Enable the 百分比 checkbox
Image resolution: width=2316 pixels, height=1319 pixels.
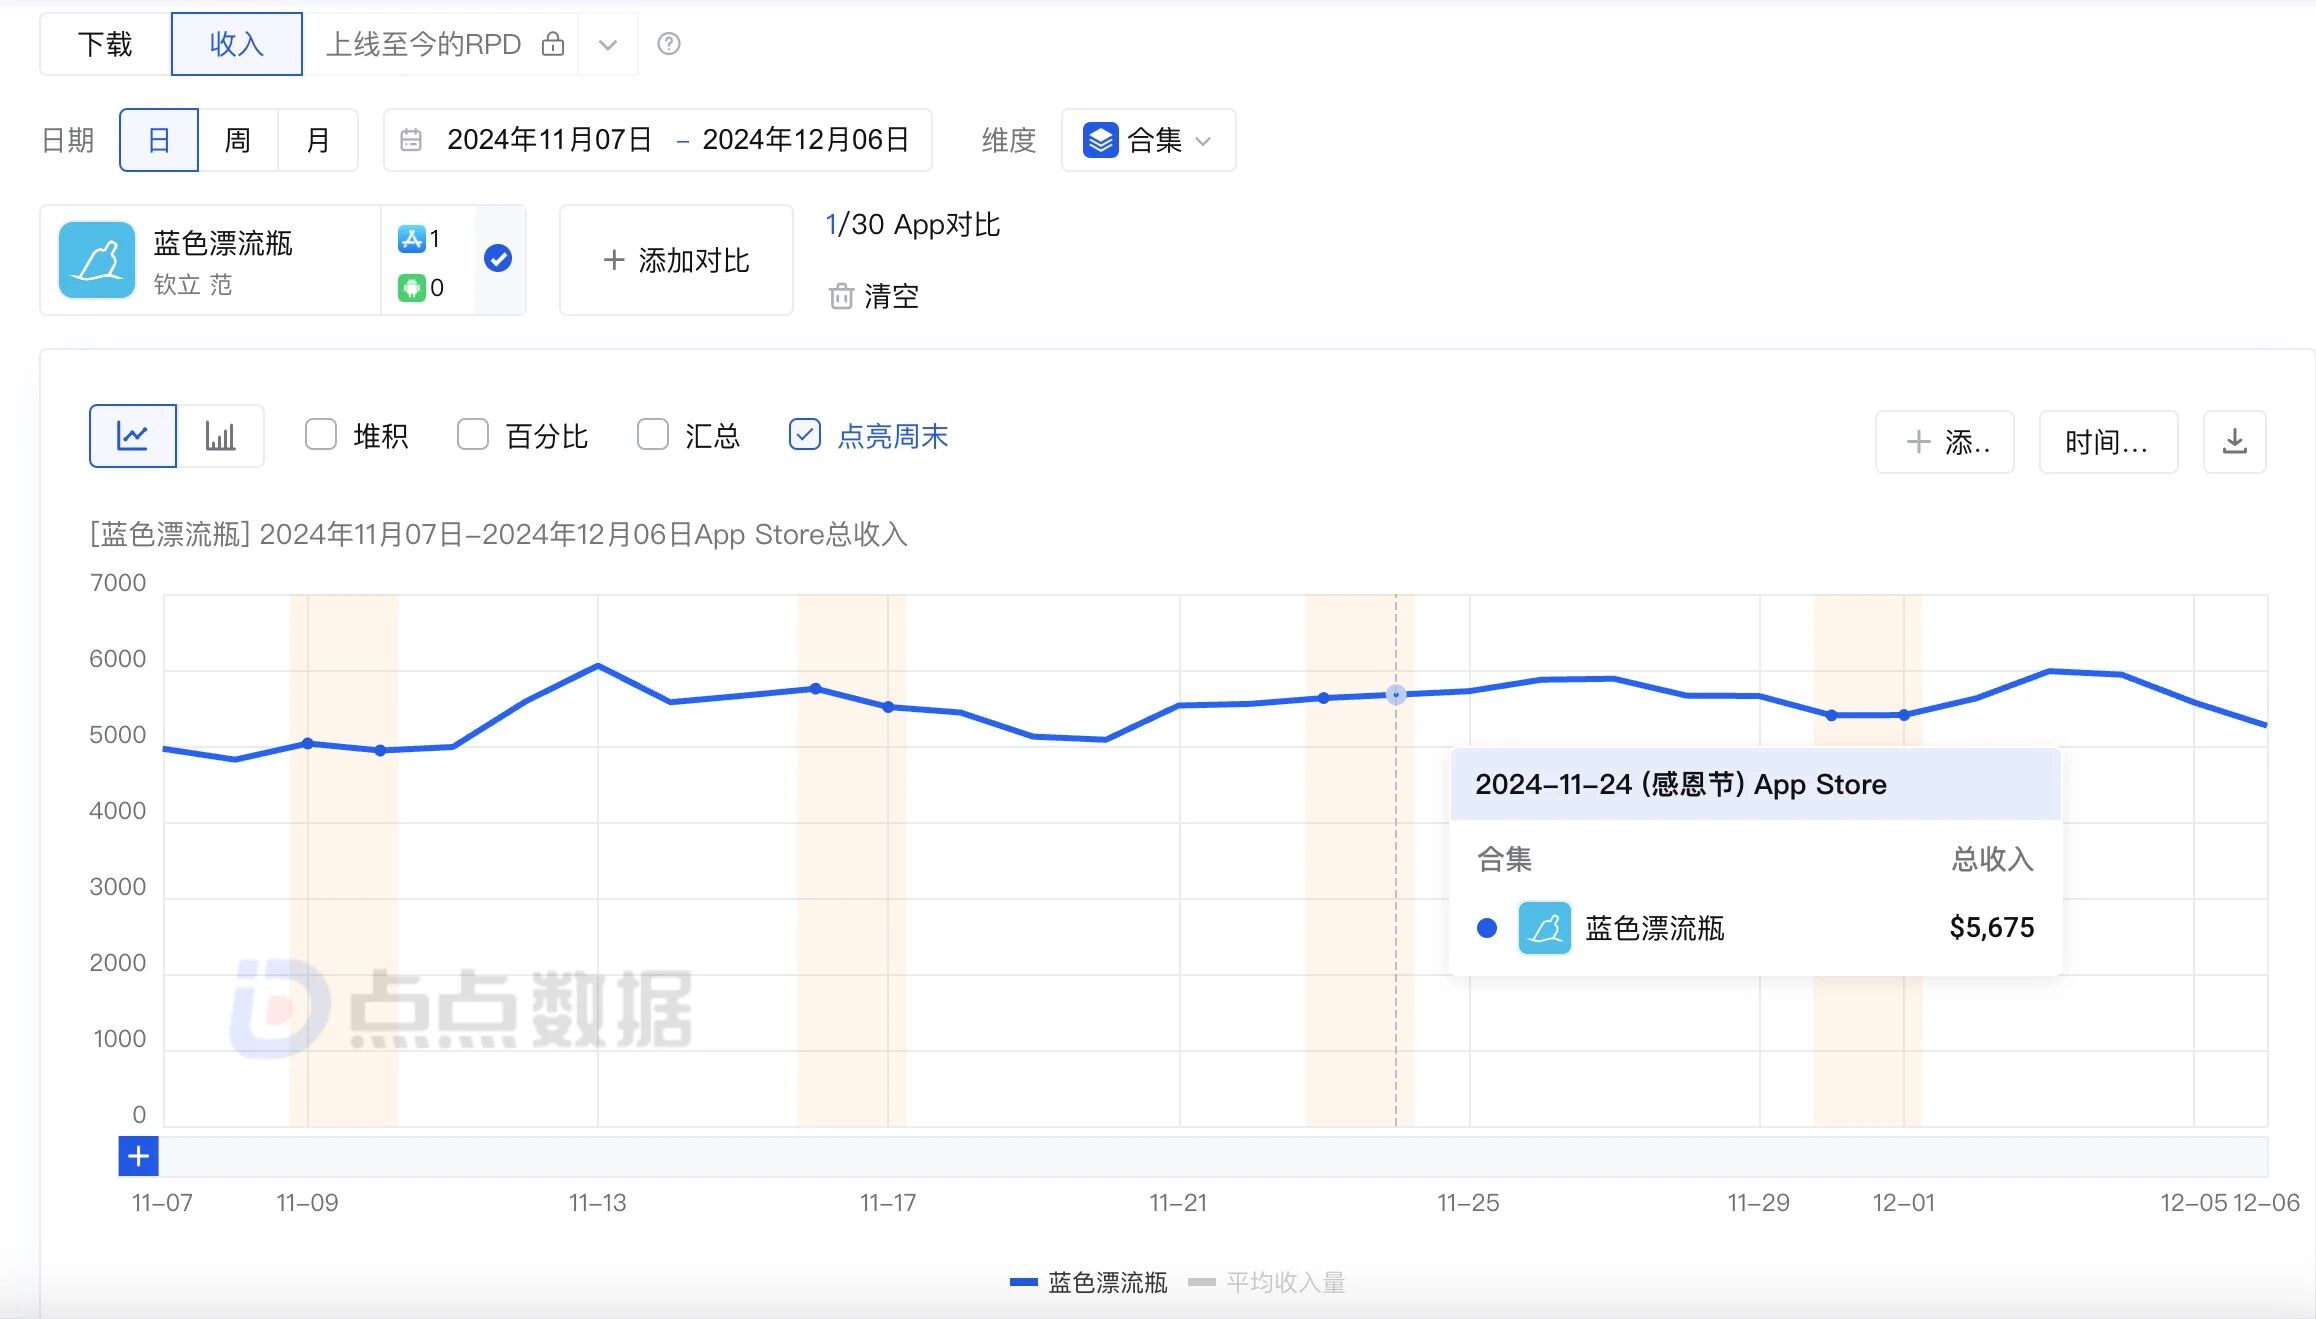point(472,435)
